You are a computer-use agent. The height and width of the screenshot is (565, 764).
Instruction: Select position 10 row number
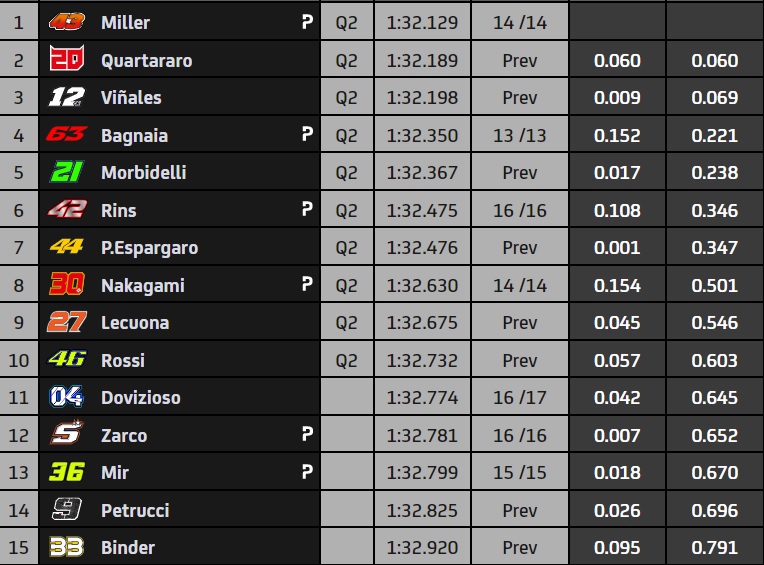pos(19,360)
